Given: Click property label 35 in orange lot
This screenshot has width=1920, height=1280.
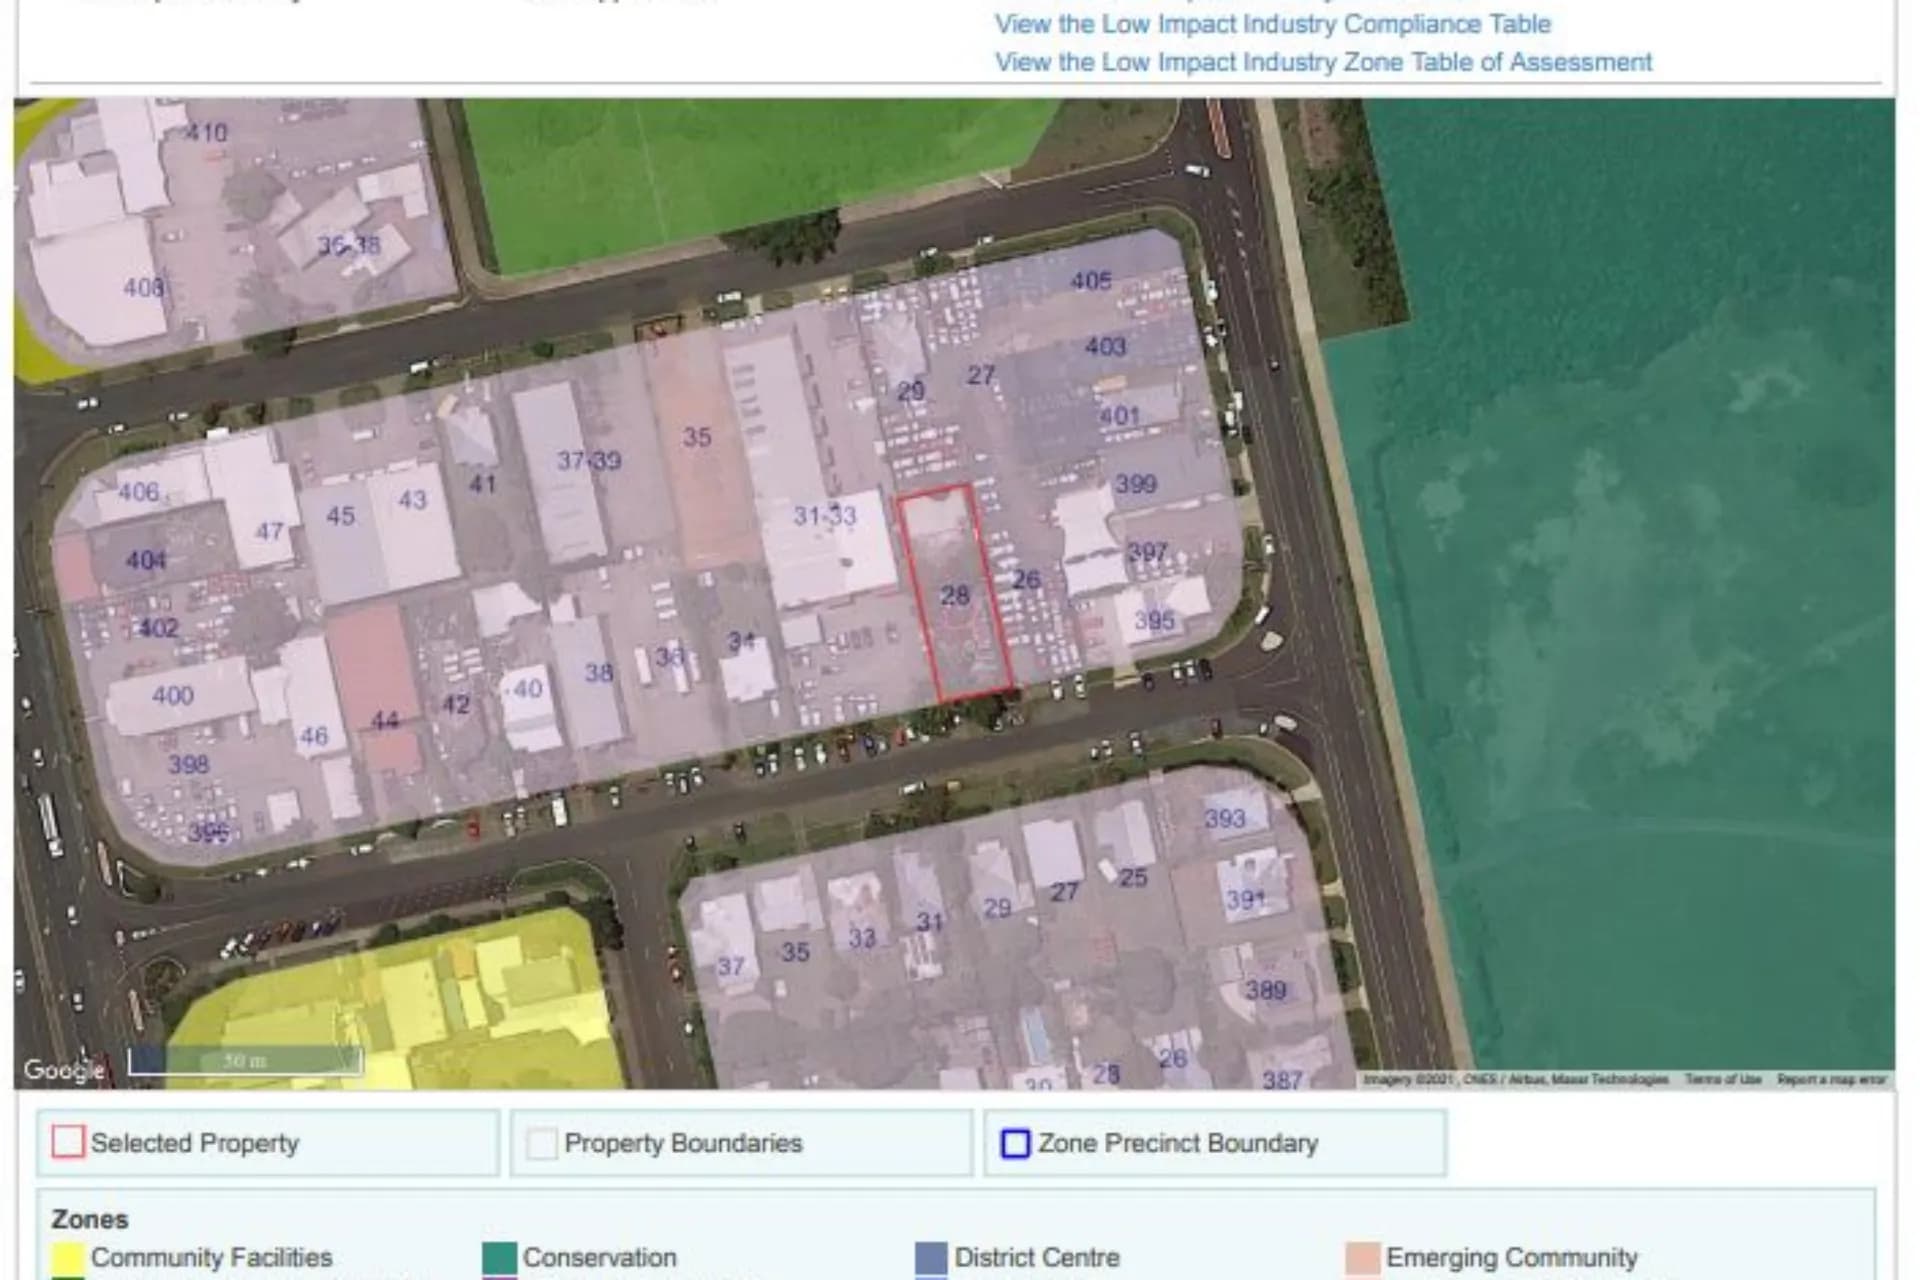Looking at the screenshot, I should point(697,437).
